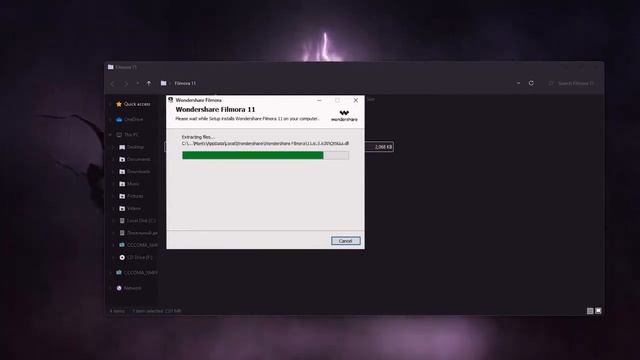640x360 pixels.
Task: Open recent locations dropdown in Explorer
Action: (138, 83)
